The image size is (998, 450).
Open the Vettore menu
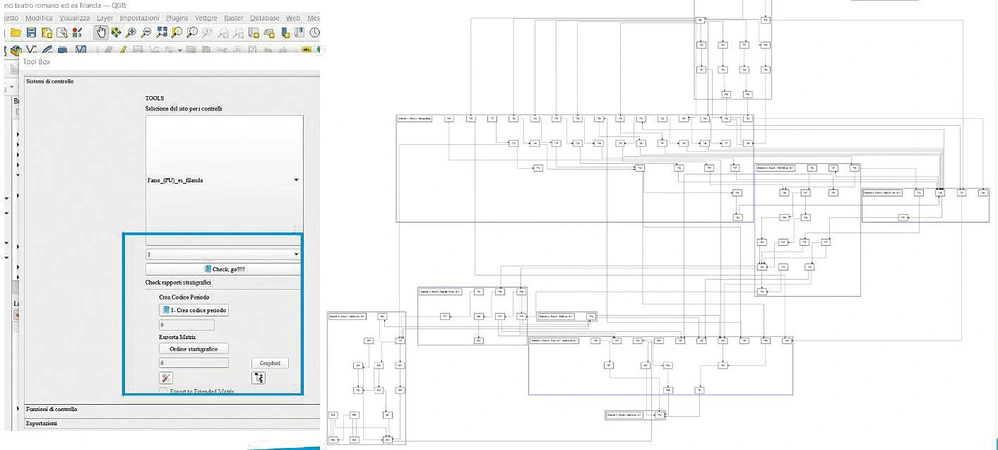204,18
